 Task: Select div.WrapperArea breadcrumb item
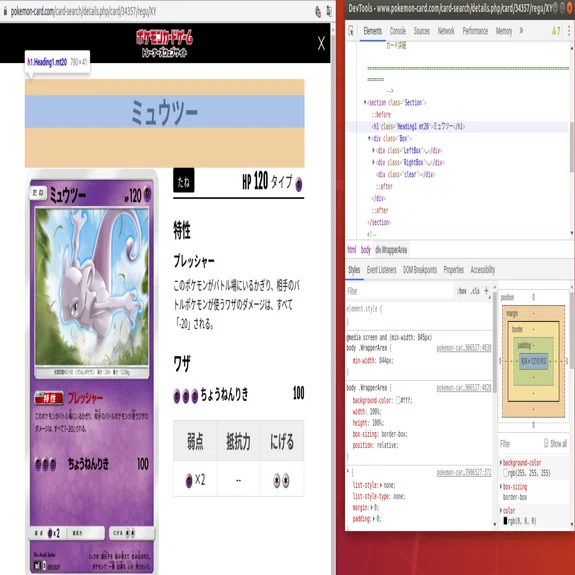pos(391,250)
